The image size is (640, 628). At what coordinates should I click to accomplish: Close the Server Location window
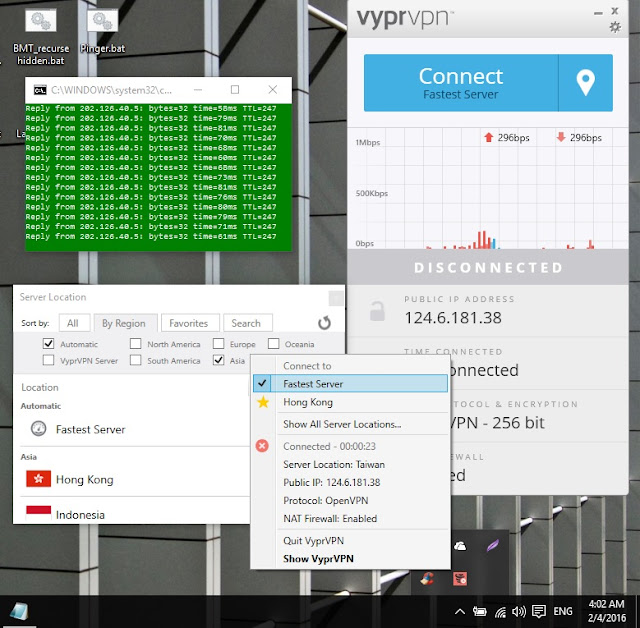336,298
